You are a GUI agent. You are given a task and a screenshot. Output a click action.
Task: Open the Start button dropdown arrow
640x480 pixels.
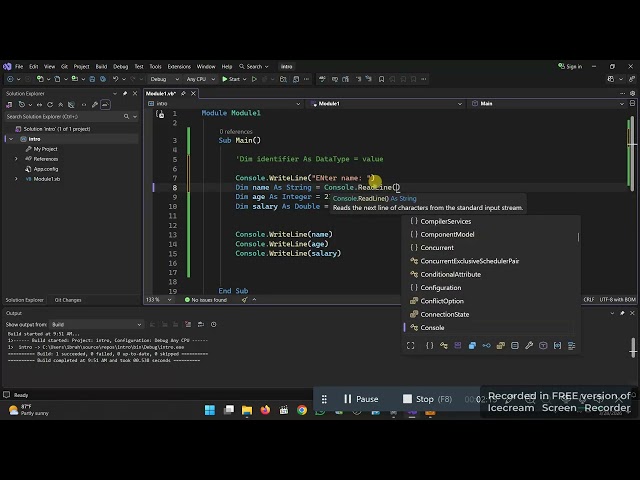244,79
